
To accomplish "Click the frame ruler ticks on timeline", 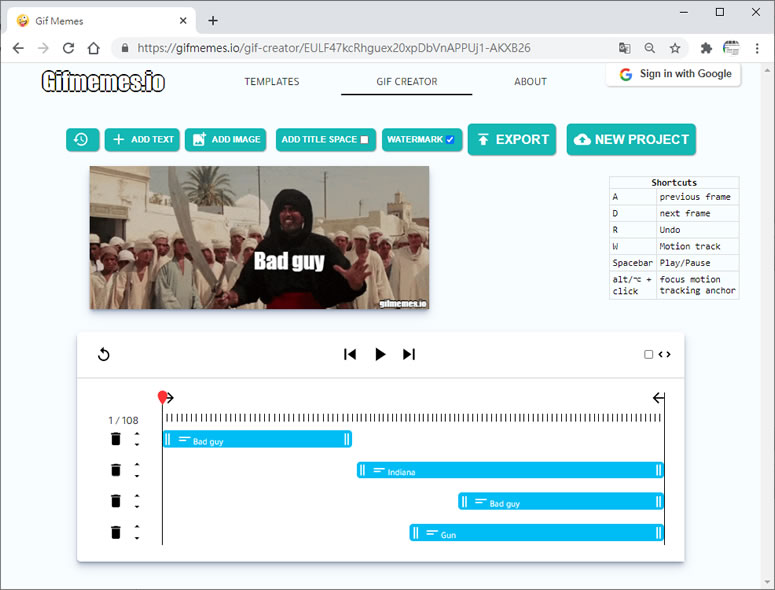I will (x=413, y=418).
